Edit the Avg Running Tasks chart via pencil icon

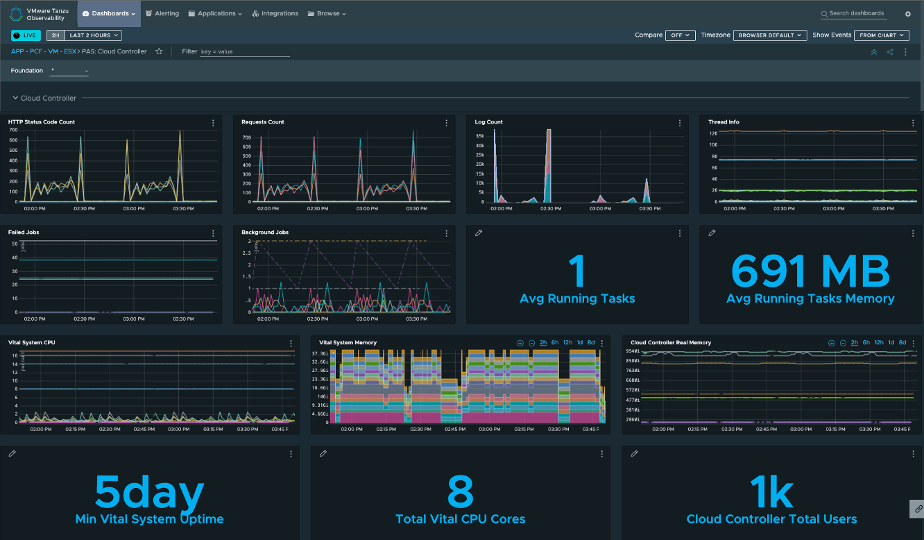(x=479, y=232)
